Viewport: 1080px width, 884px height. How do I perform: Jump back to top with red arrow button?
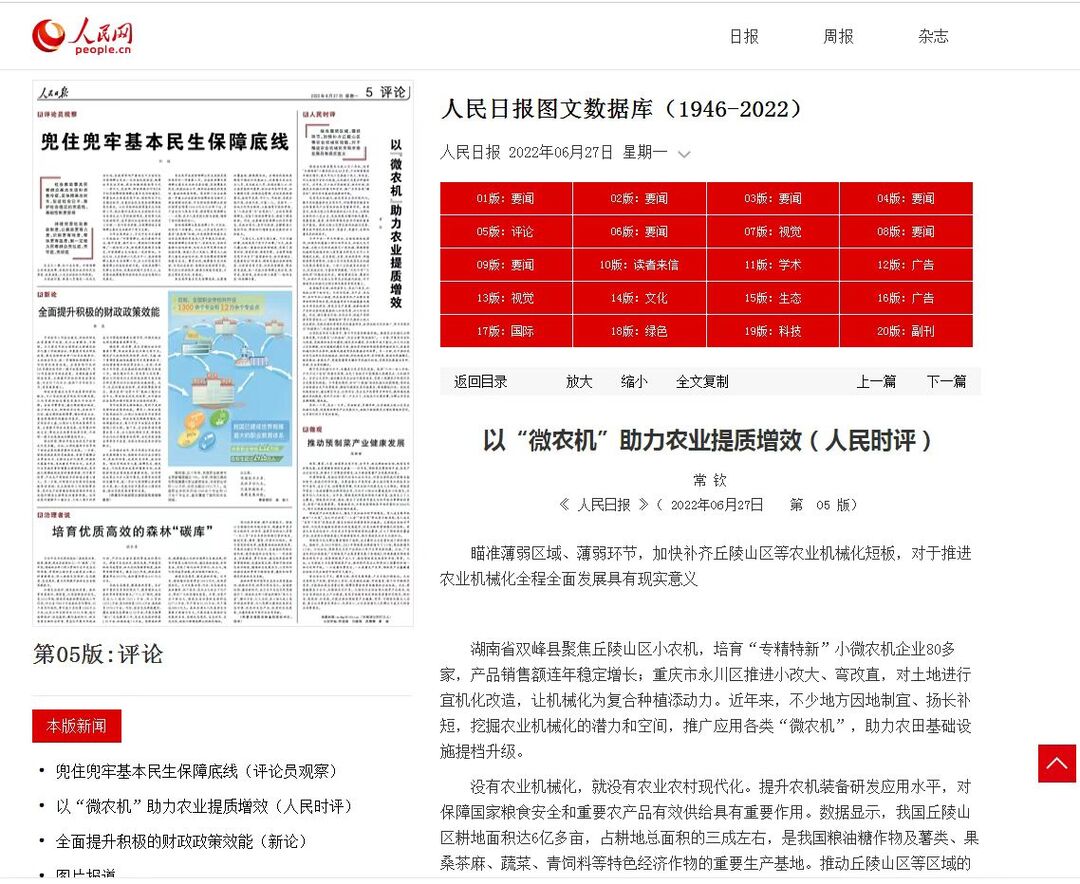tap(1057, 763)
